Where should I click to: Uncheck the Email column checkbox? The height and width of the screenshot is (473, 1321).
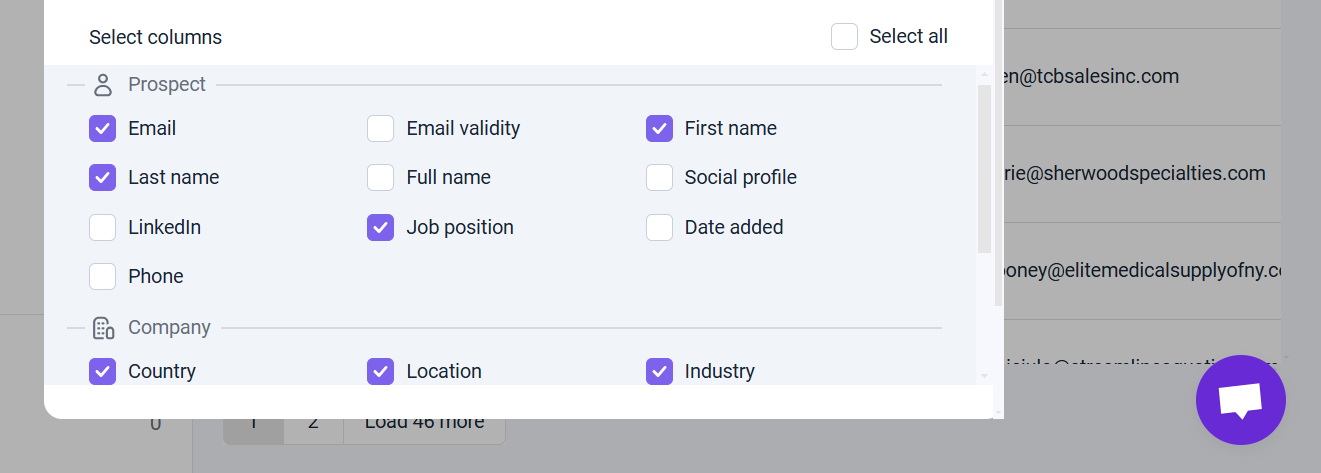102,128
